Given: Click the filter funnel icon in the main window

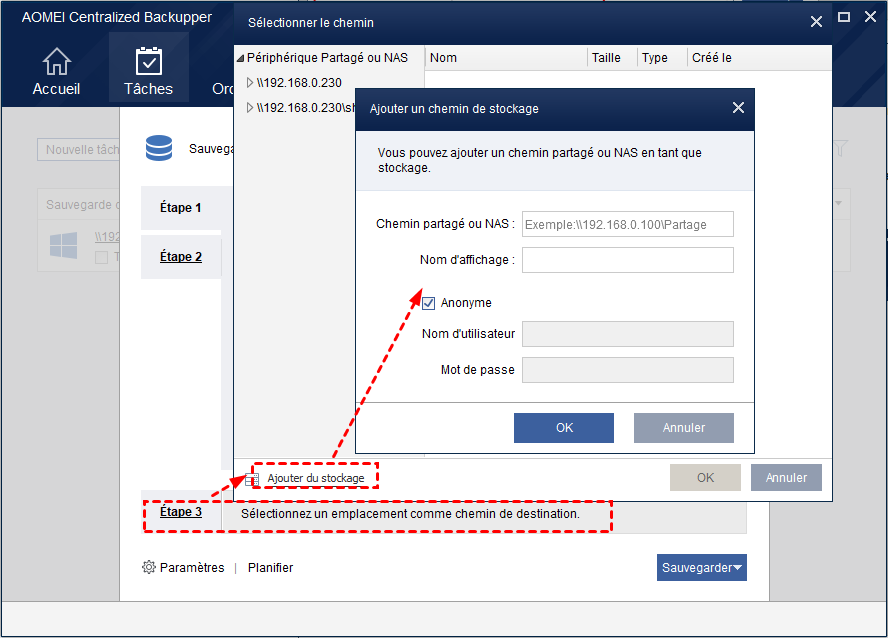Looking at the screenshot, I should [840, 148].
